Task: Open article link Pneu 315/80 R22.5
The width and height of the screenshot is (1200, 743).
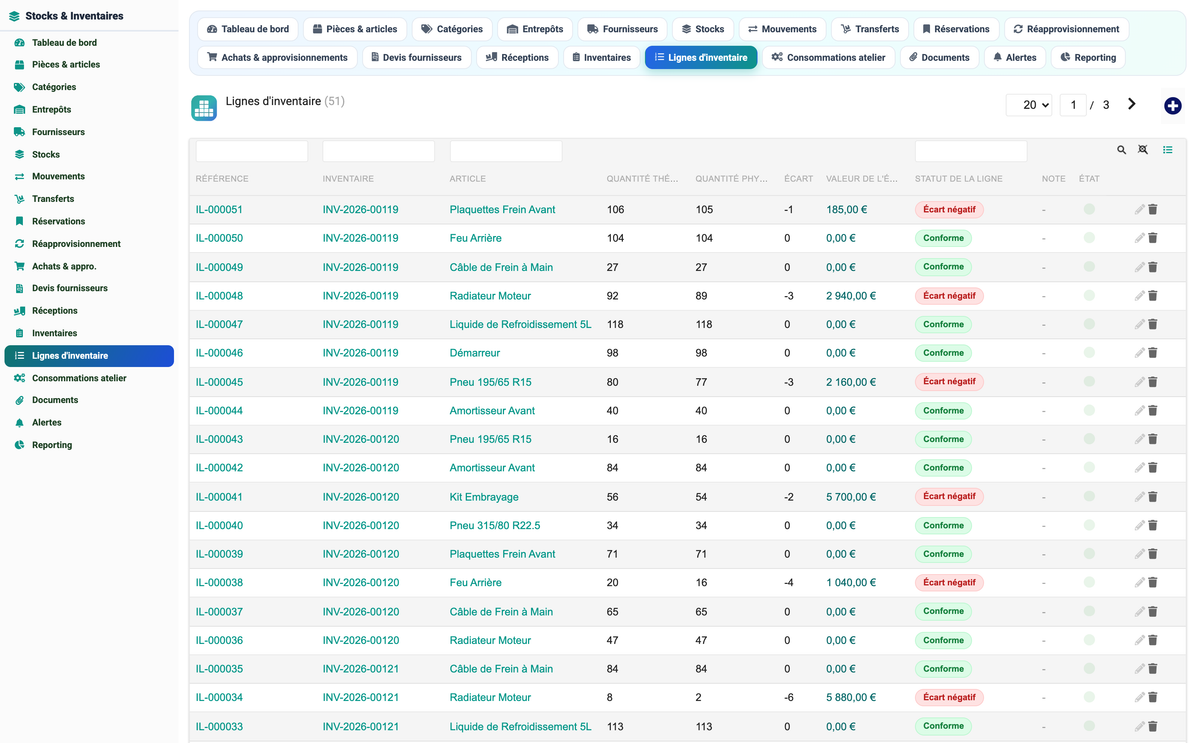Action: click(495, 526)
